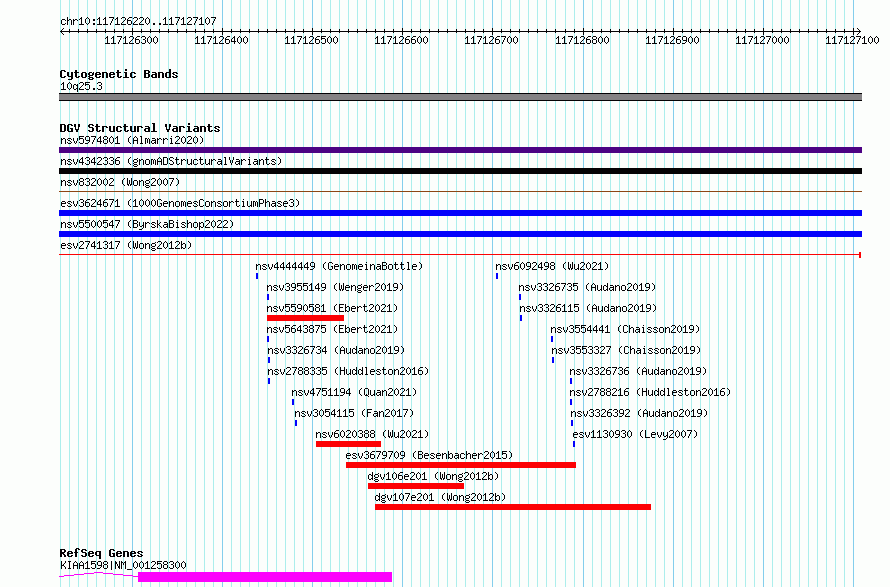This screenshot has height=587, width=890.
Task: Select nsv3326734 (Audano2019) label
Action: 335,350
